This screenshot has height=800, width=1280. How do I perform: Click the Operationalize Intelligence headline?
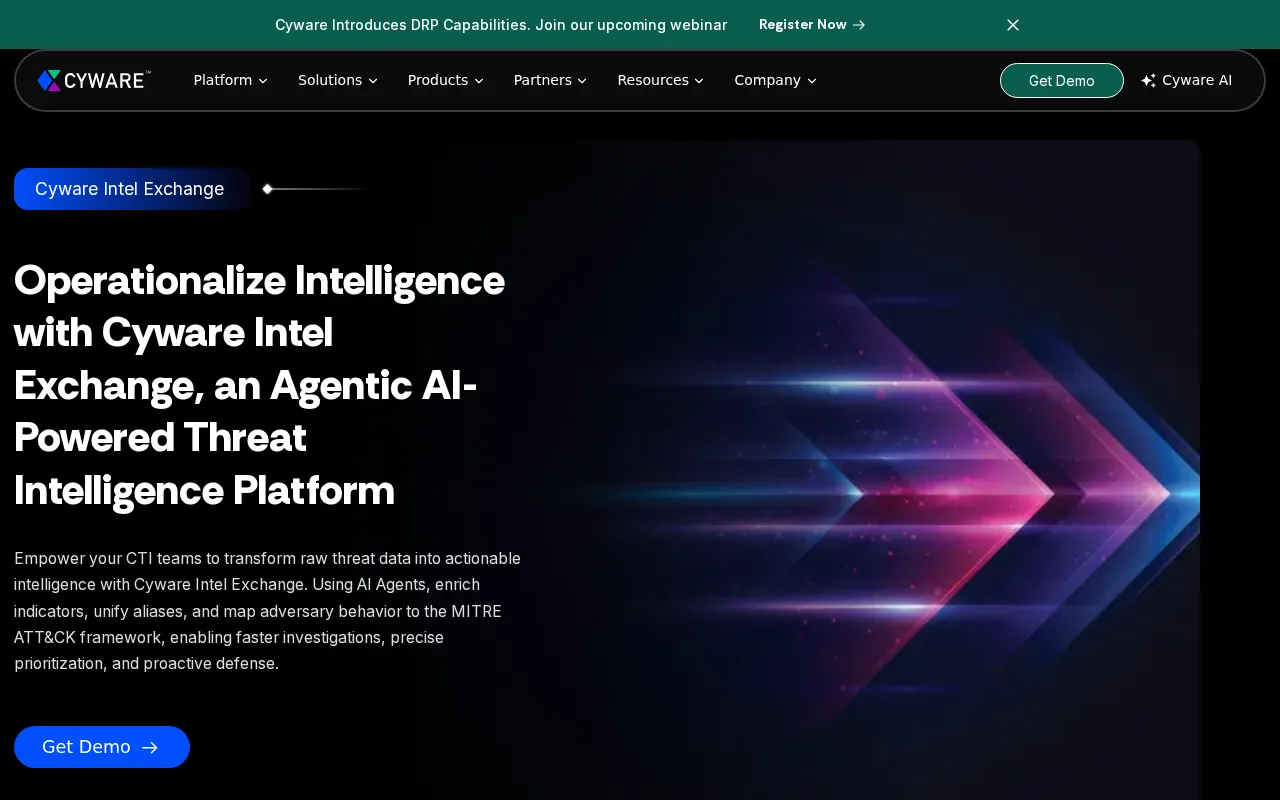(x=260, y=385)
